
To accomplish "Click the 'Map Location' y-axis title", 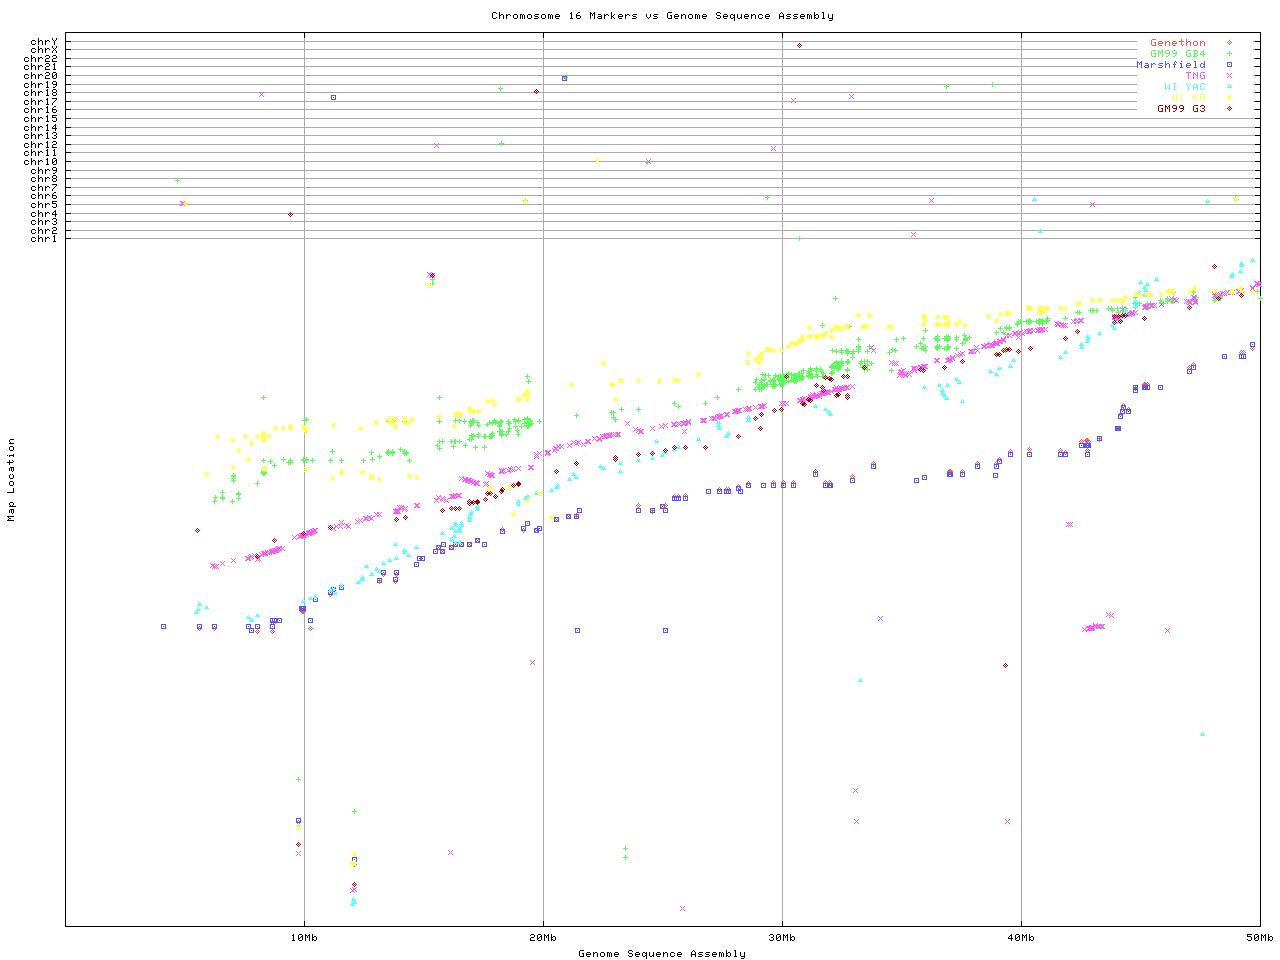I will click(x=12, y=480).
